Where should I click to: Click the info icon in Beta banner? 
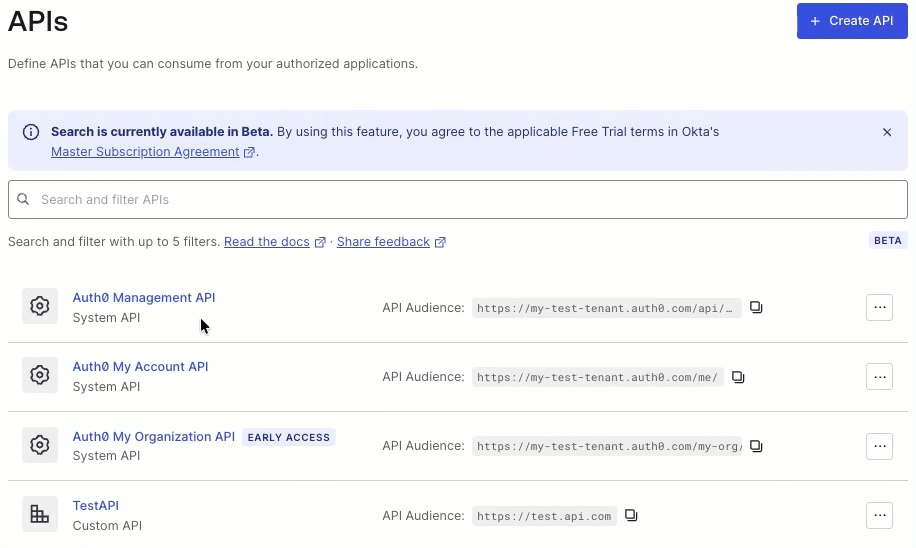click(31, 132)
